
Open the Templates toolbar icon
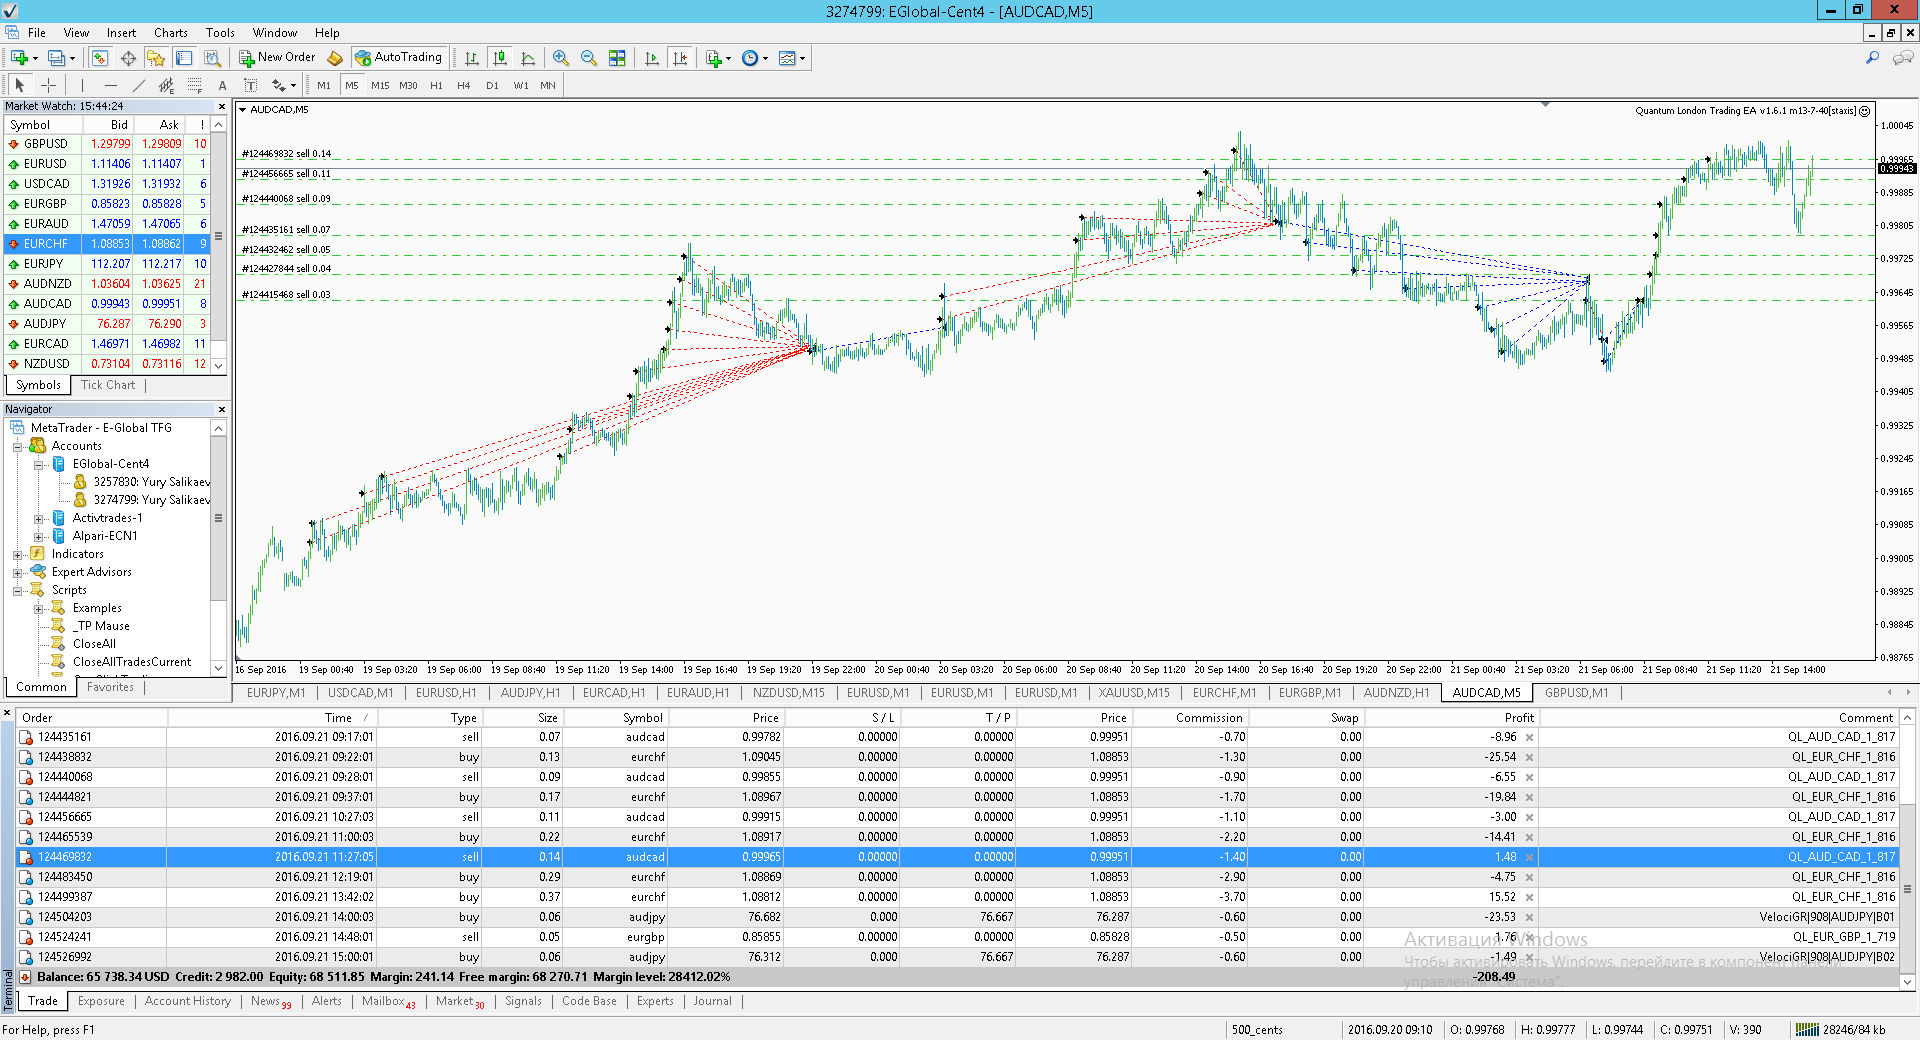point(787,58)
